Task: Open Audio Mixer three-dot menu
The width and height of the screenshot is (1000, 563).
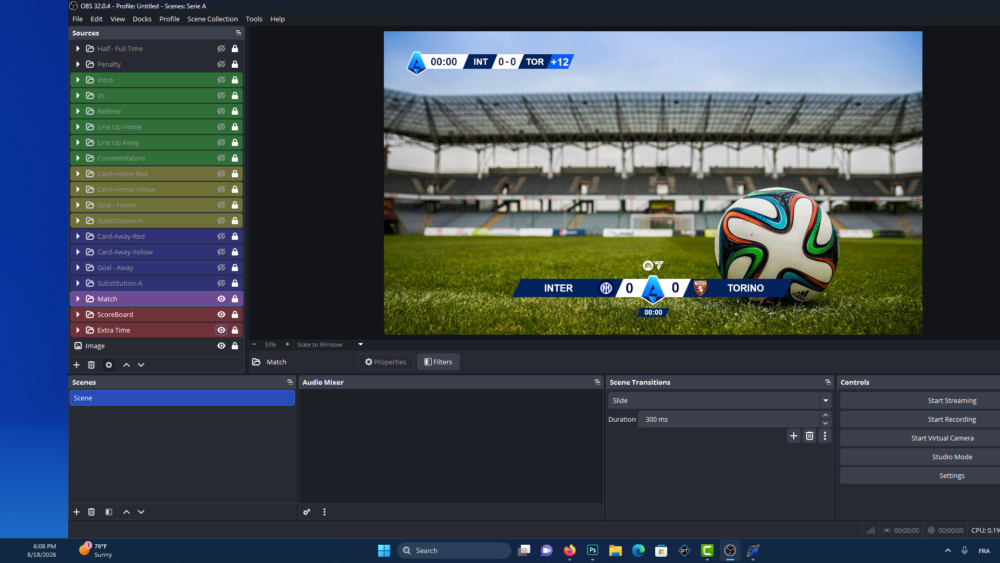Action: (x=324, y=512)
